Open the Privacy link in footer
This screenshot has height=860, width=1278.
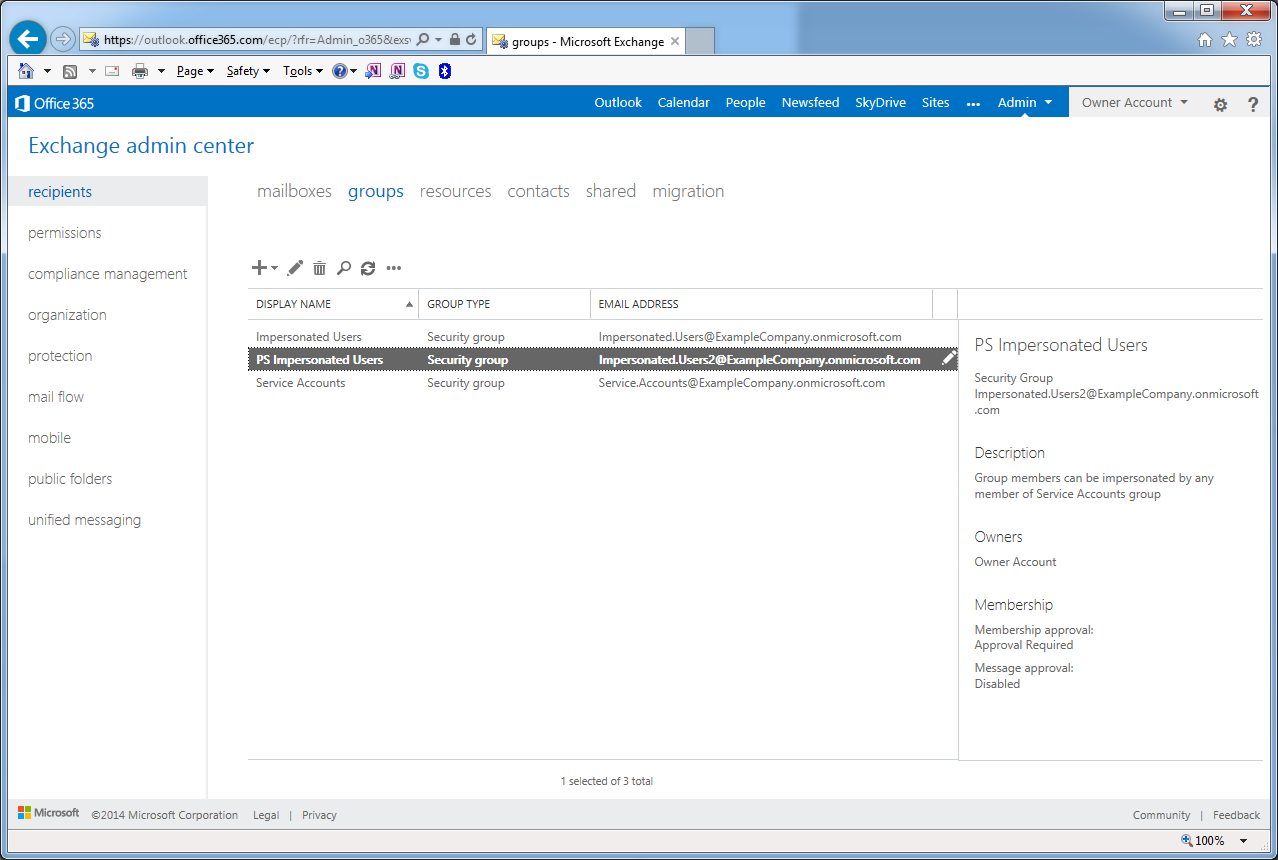(x=319, y=815)
